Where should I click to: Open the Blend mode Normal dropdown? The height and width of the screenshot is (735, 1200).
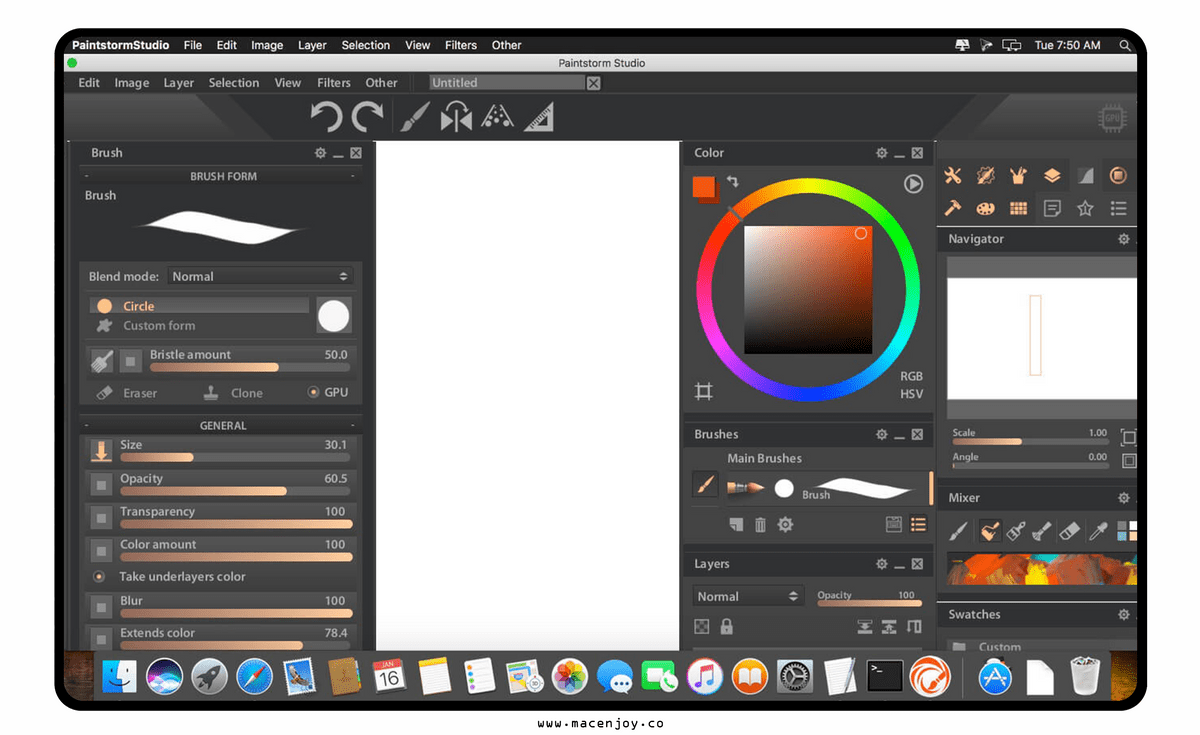(x=260, y=277)
